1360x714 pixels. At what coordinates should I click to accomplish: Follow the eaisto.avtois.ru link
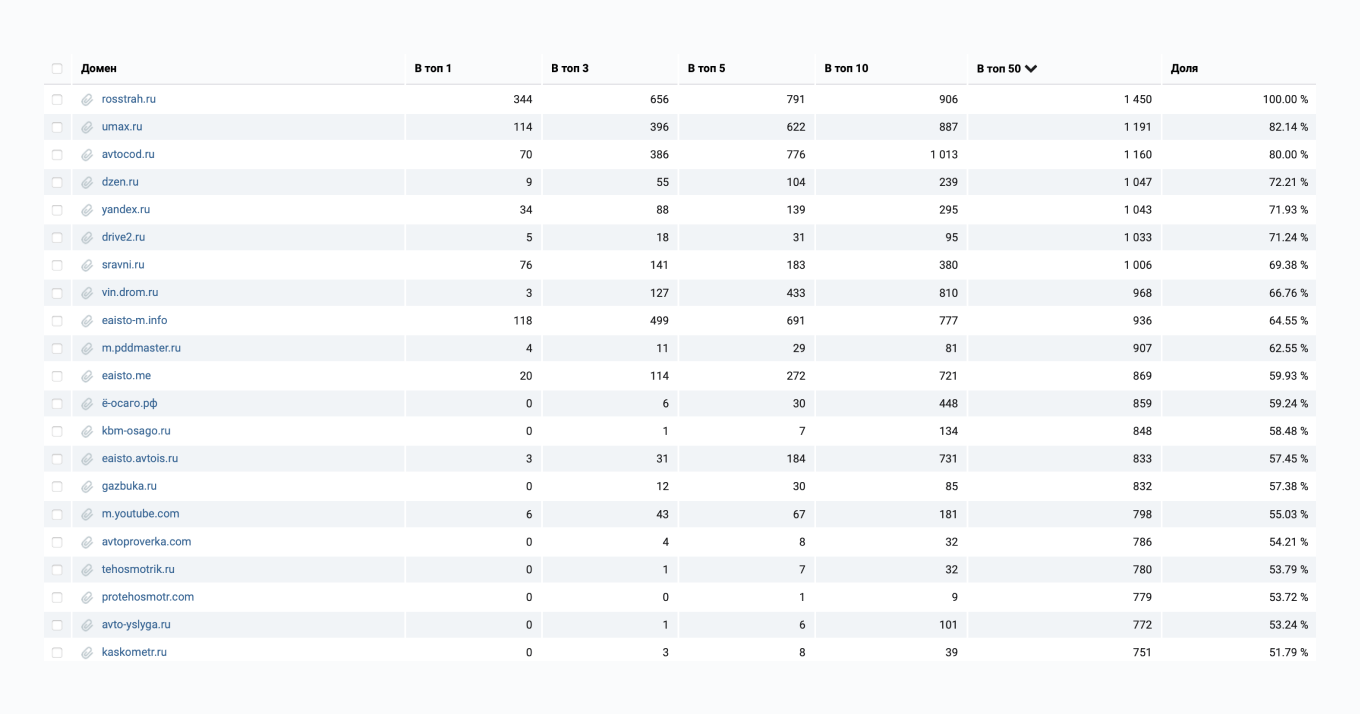tap(140, 459)
